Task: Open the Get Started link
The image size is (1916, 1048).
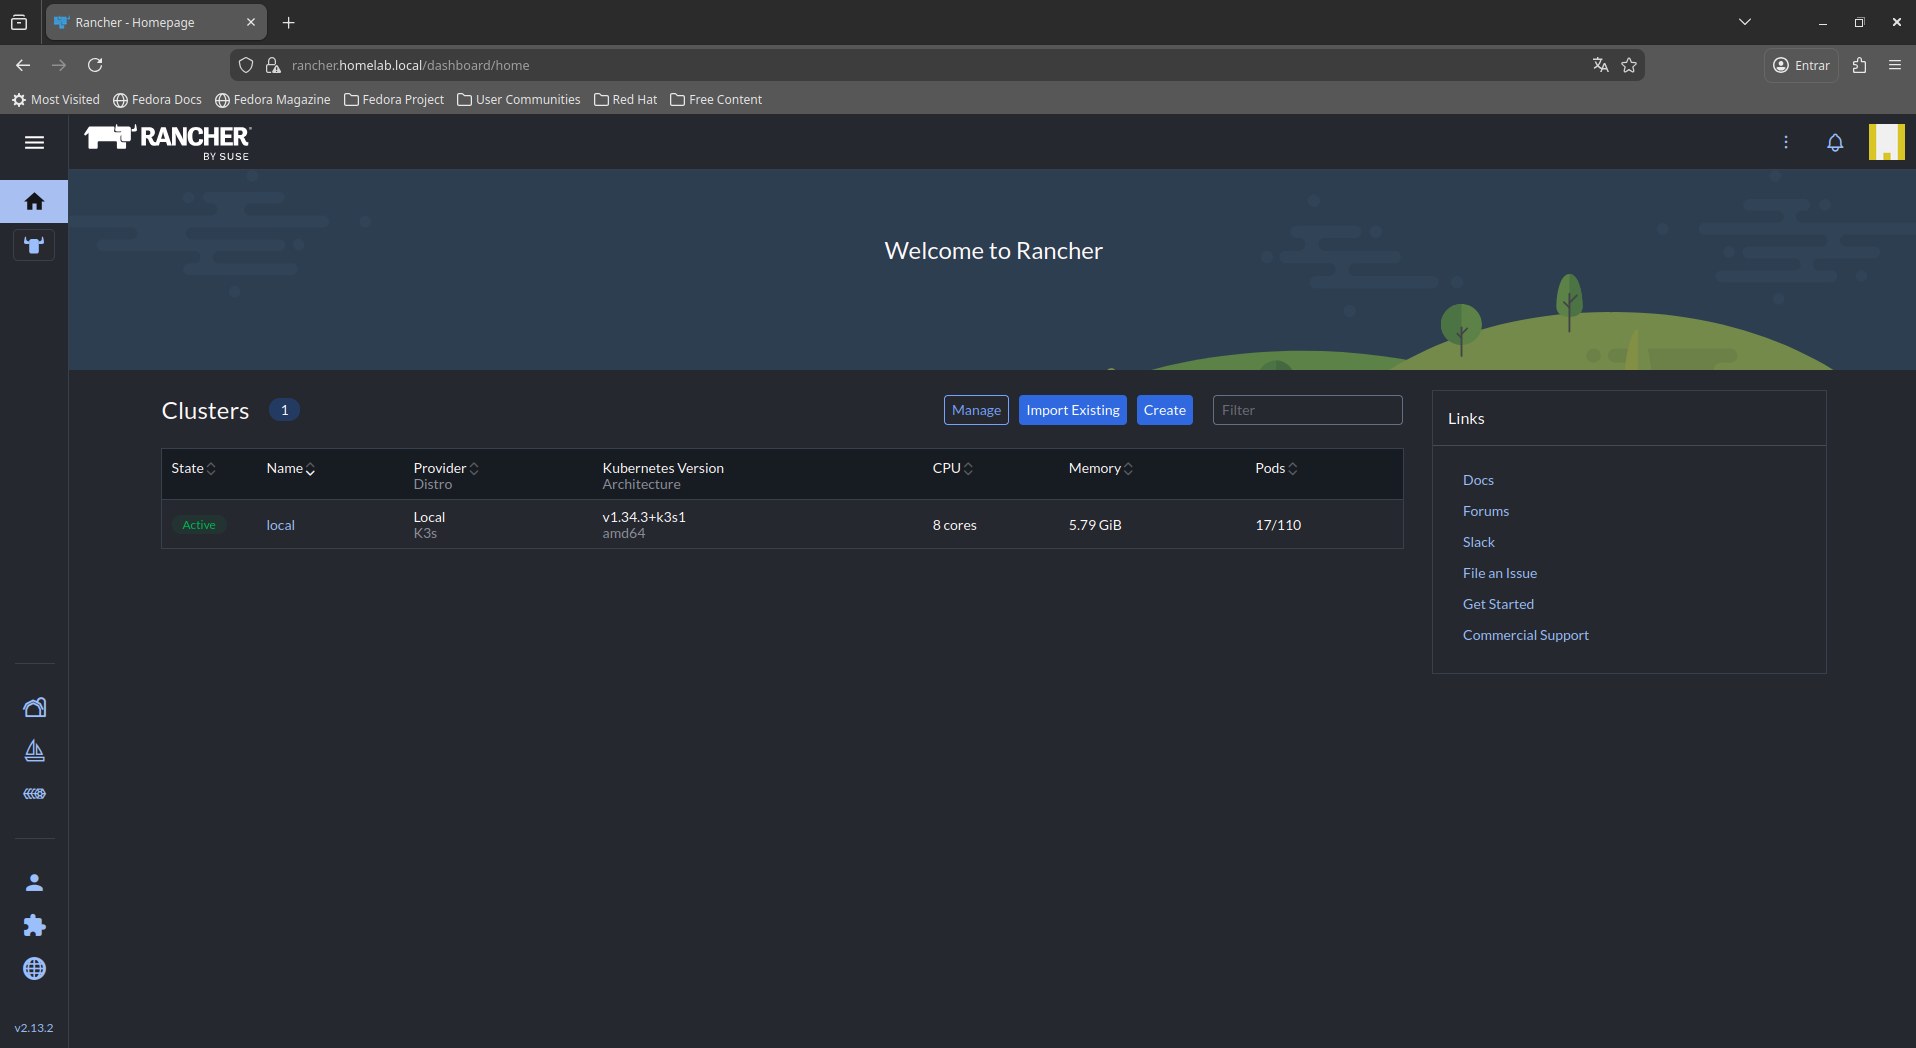Action: (x=1498, y=604)
